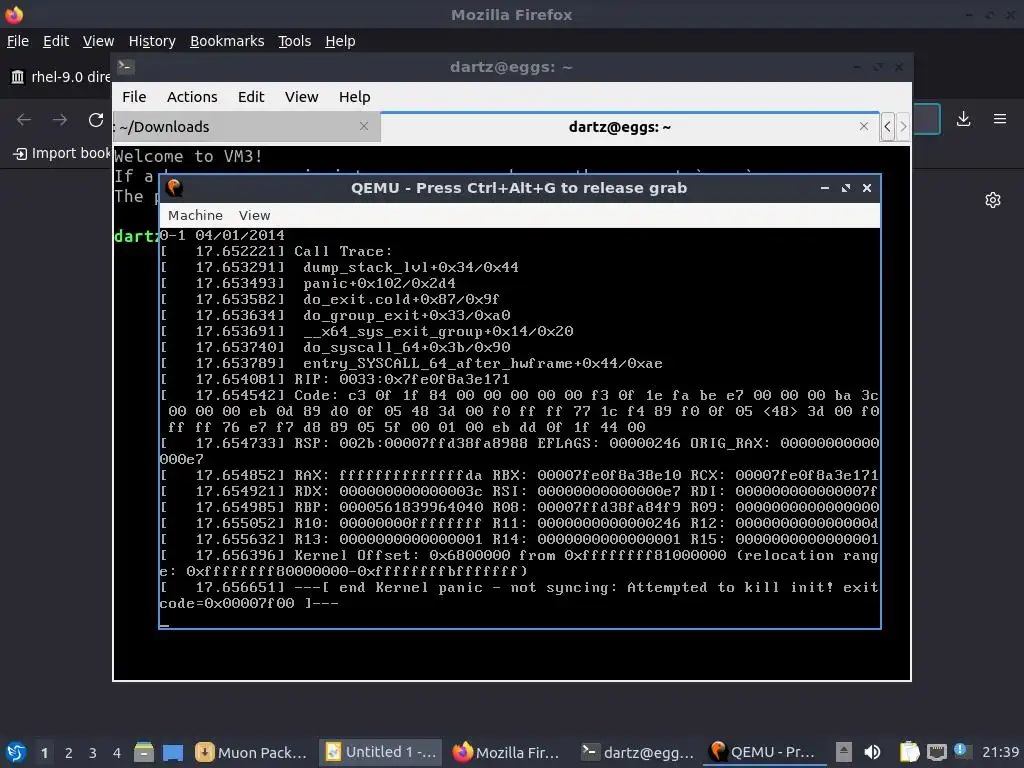Image resolution: width=1024 pixels, height=768 pixels.
Task: Click the 21:39 taskbar clock
Action: [x=1000, y=752]
